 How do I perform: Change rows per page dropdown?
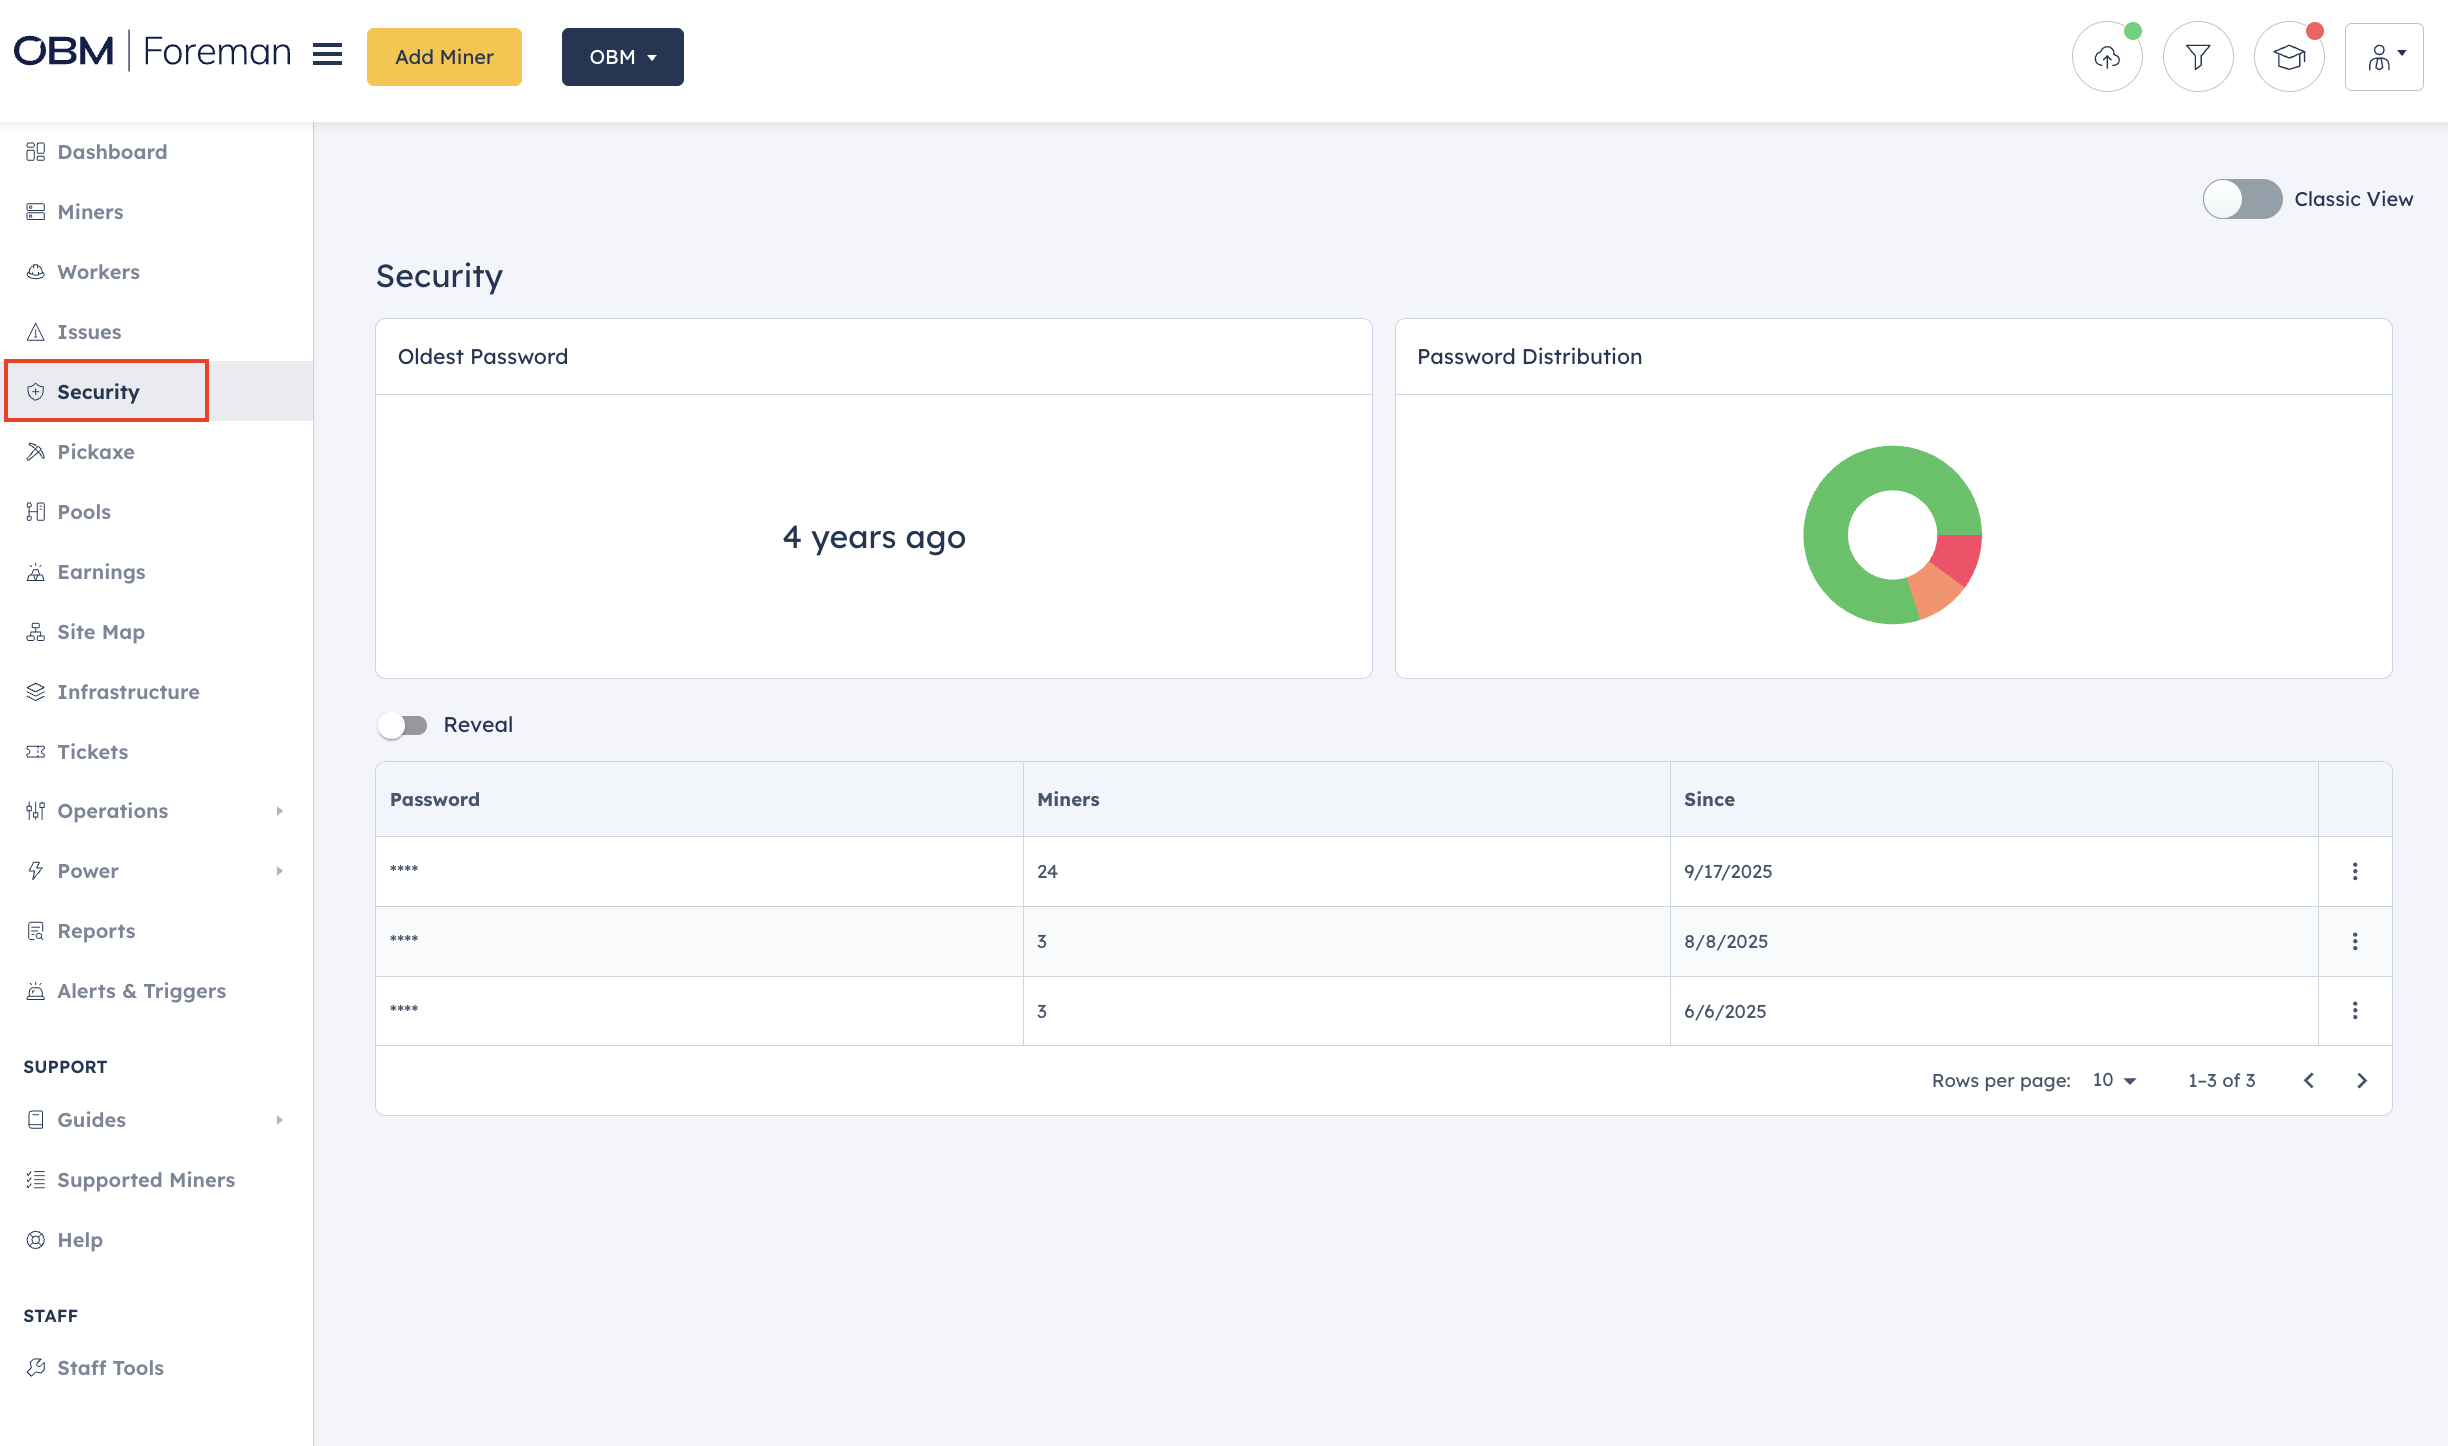2114,1080
